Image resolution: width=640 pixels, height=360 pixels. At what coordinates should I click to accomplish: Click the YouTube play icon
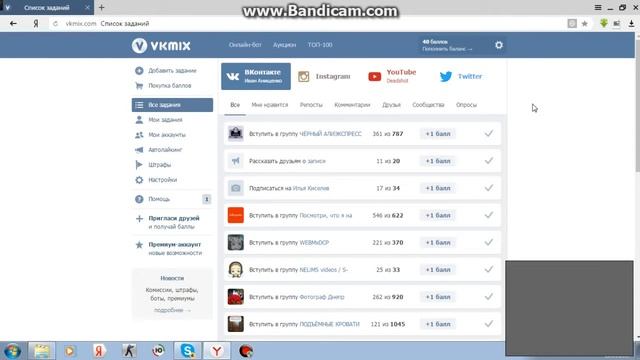tap(375, 76)
